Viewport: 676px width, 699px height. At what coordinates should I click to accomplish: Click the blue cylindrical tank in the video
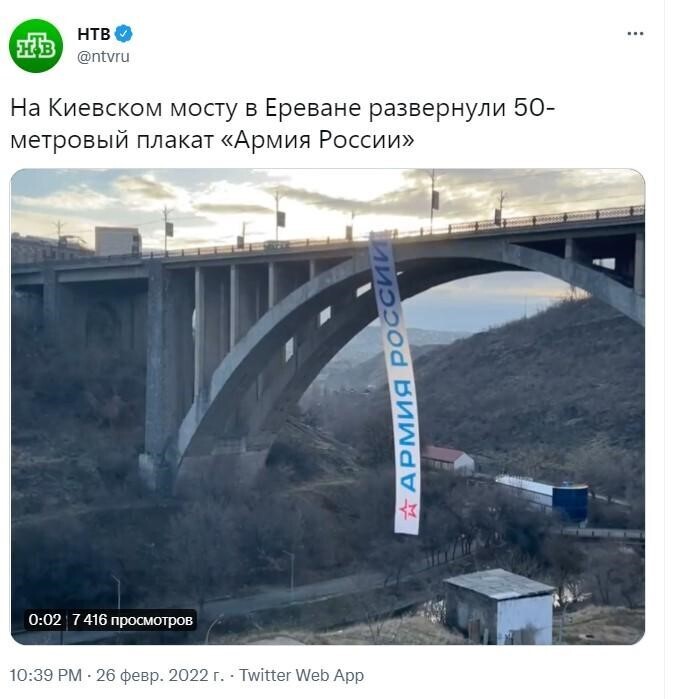click(x=570, y=502)
